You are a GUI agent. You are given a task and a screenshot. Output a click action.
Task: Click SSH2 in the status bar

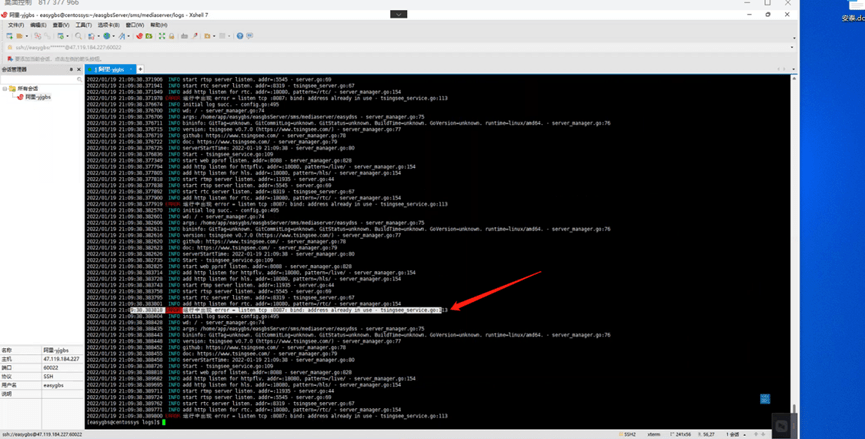point(629,435)
